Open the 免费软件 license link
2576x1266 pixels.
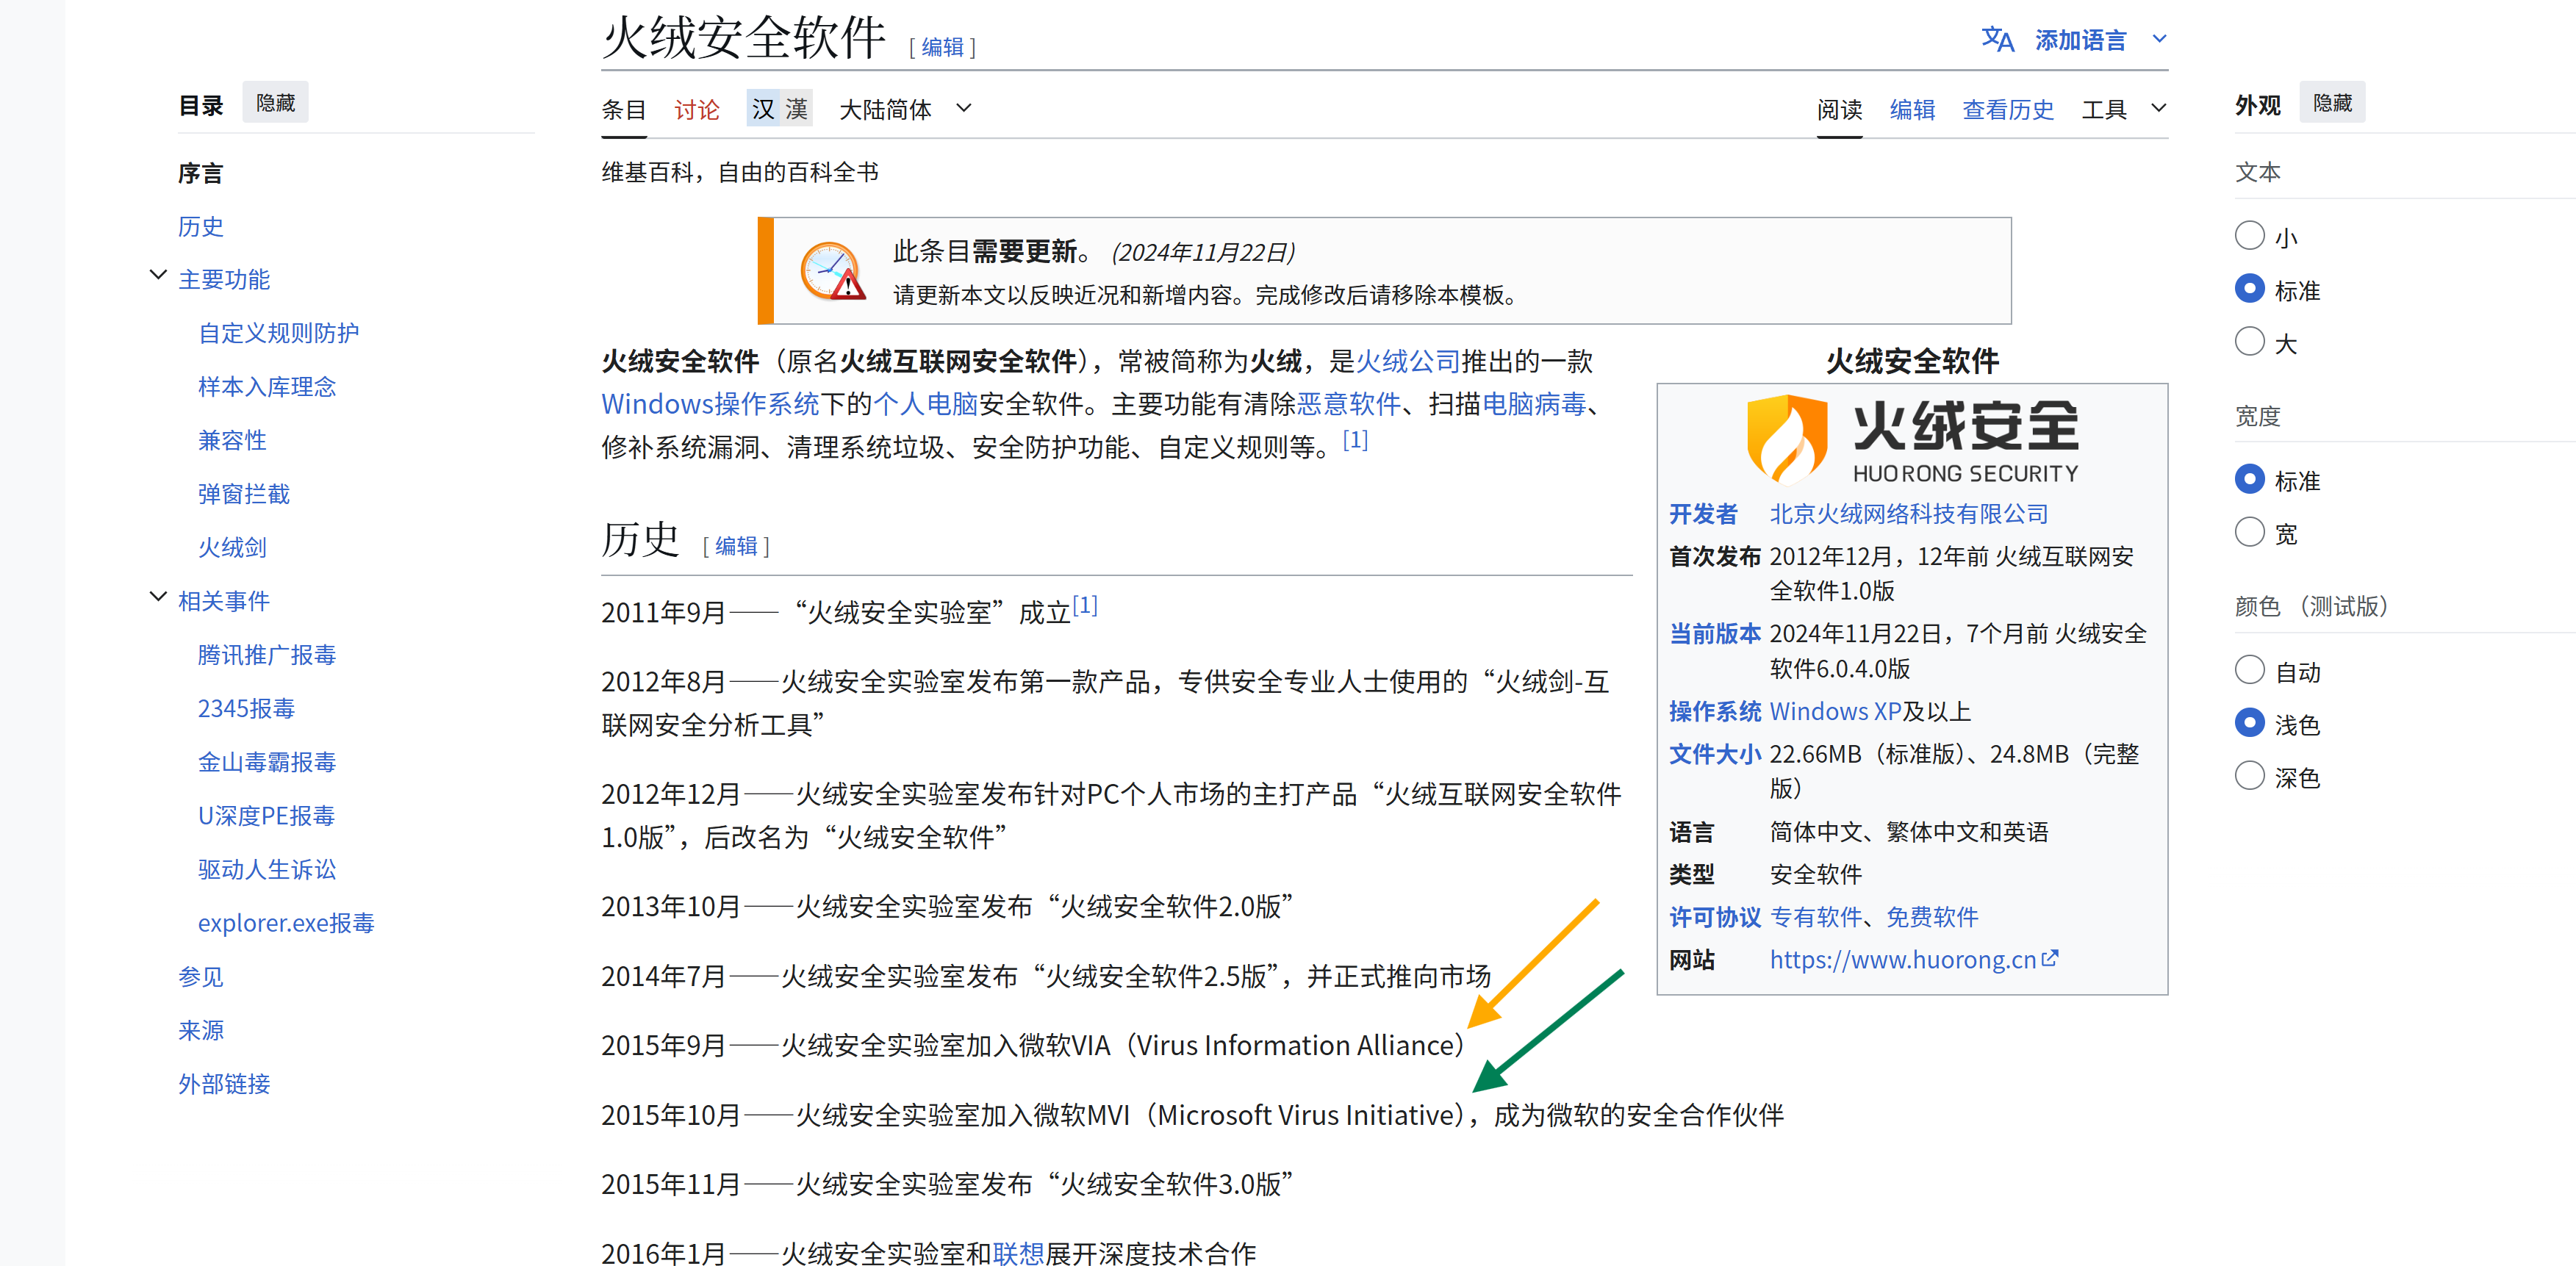(x=1932, y=916)
